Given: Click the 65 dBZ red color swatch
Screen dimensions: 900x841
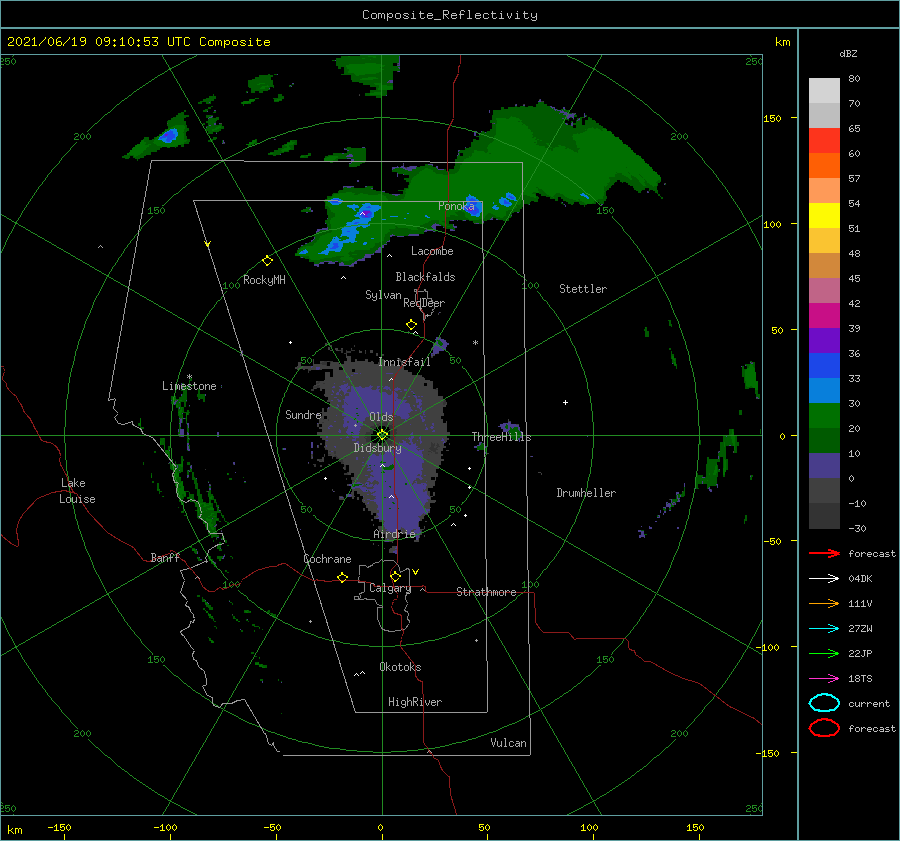Looking at the screenshot, I should (x=824, y=141).
